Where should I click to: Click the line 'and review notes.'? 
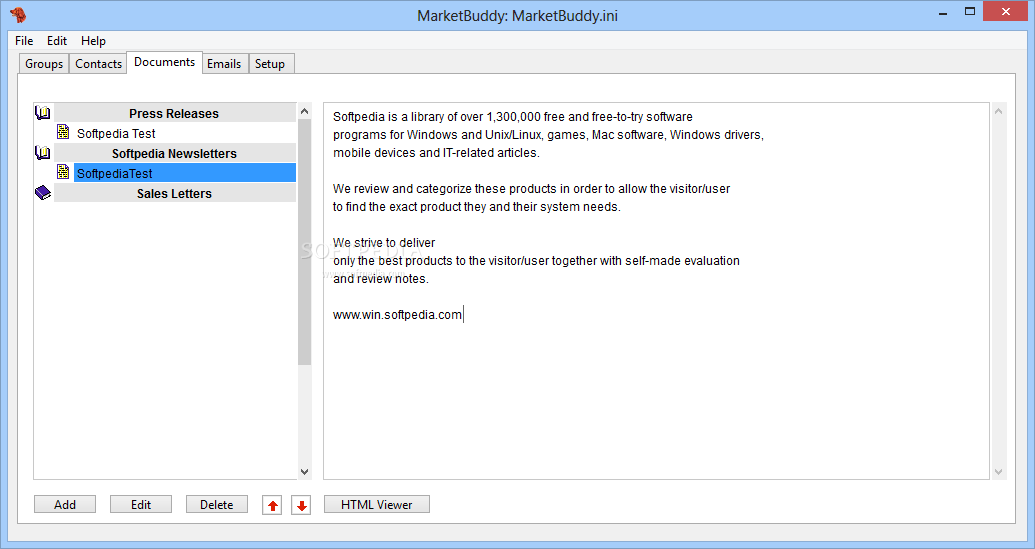click(x=381, y=278)
